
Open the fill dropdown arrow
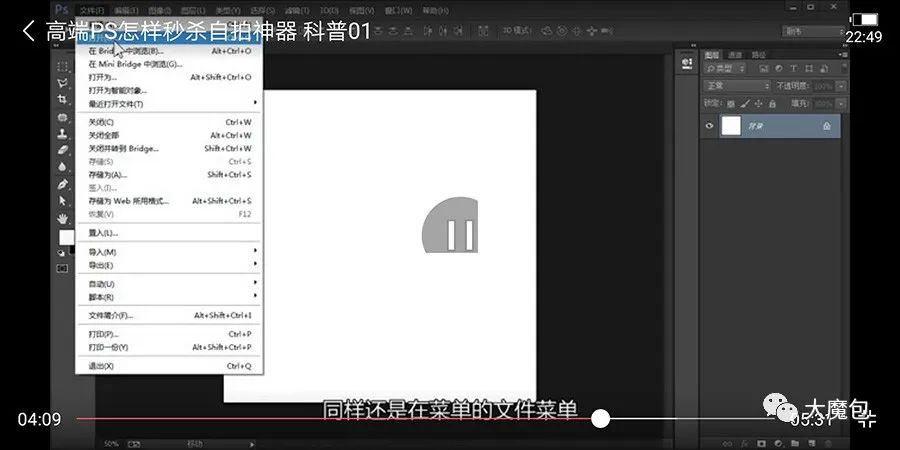pos(841,104)
